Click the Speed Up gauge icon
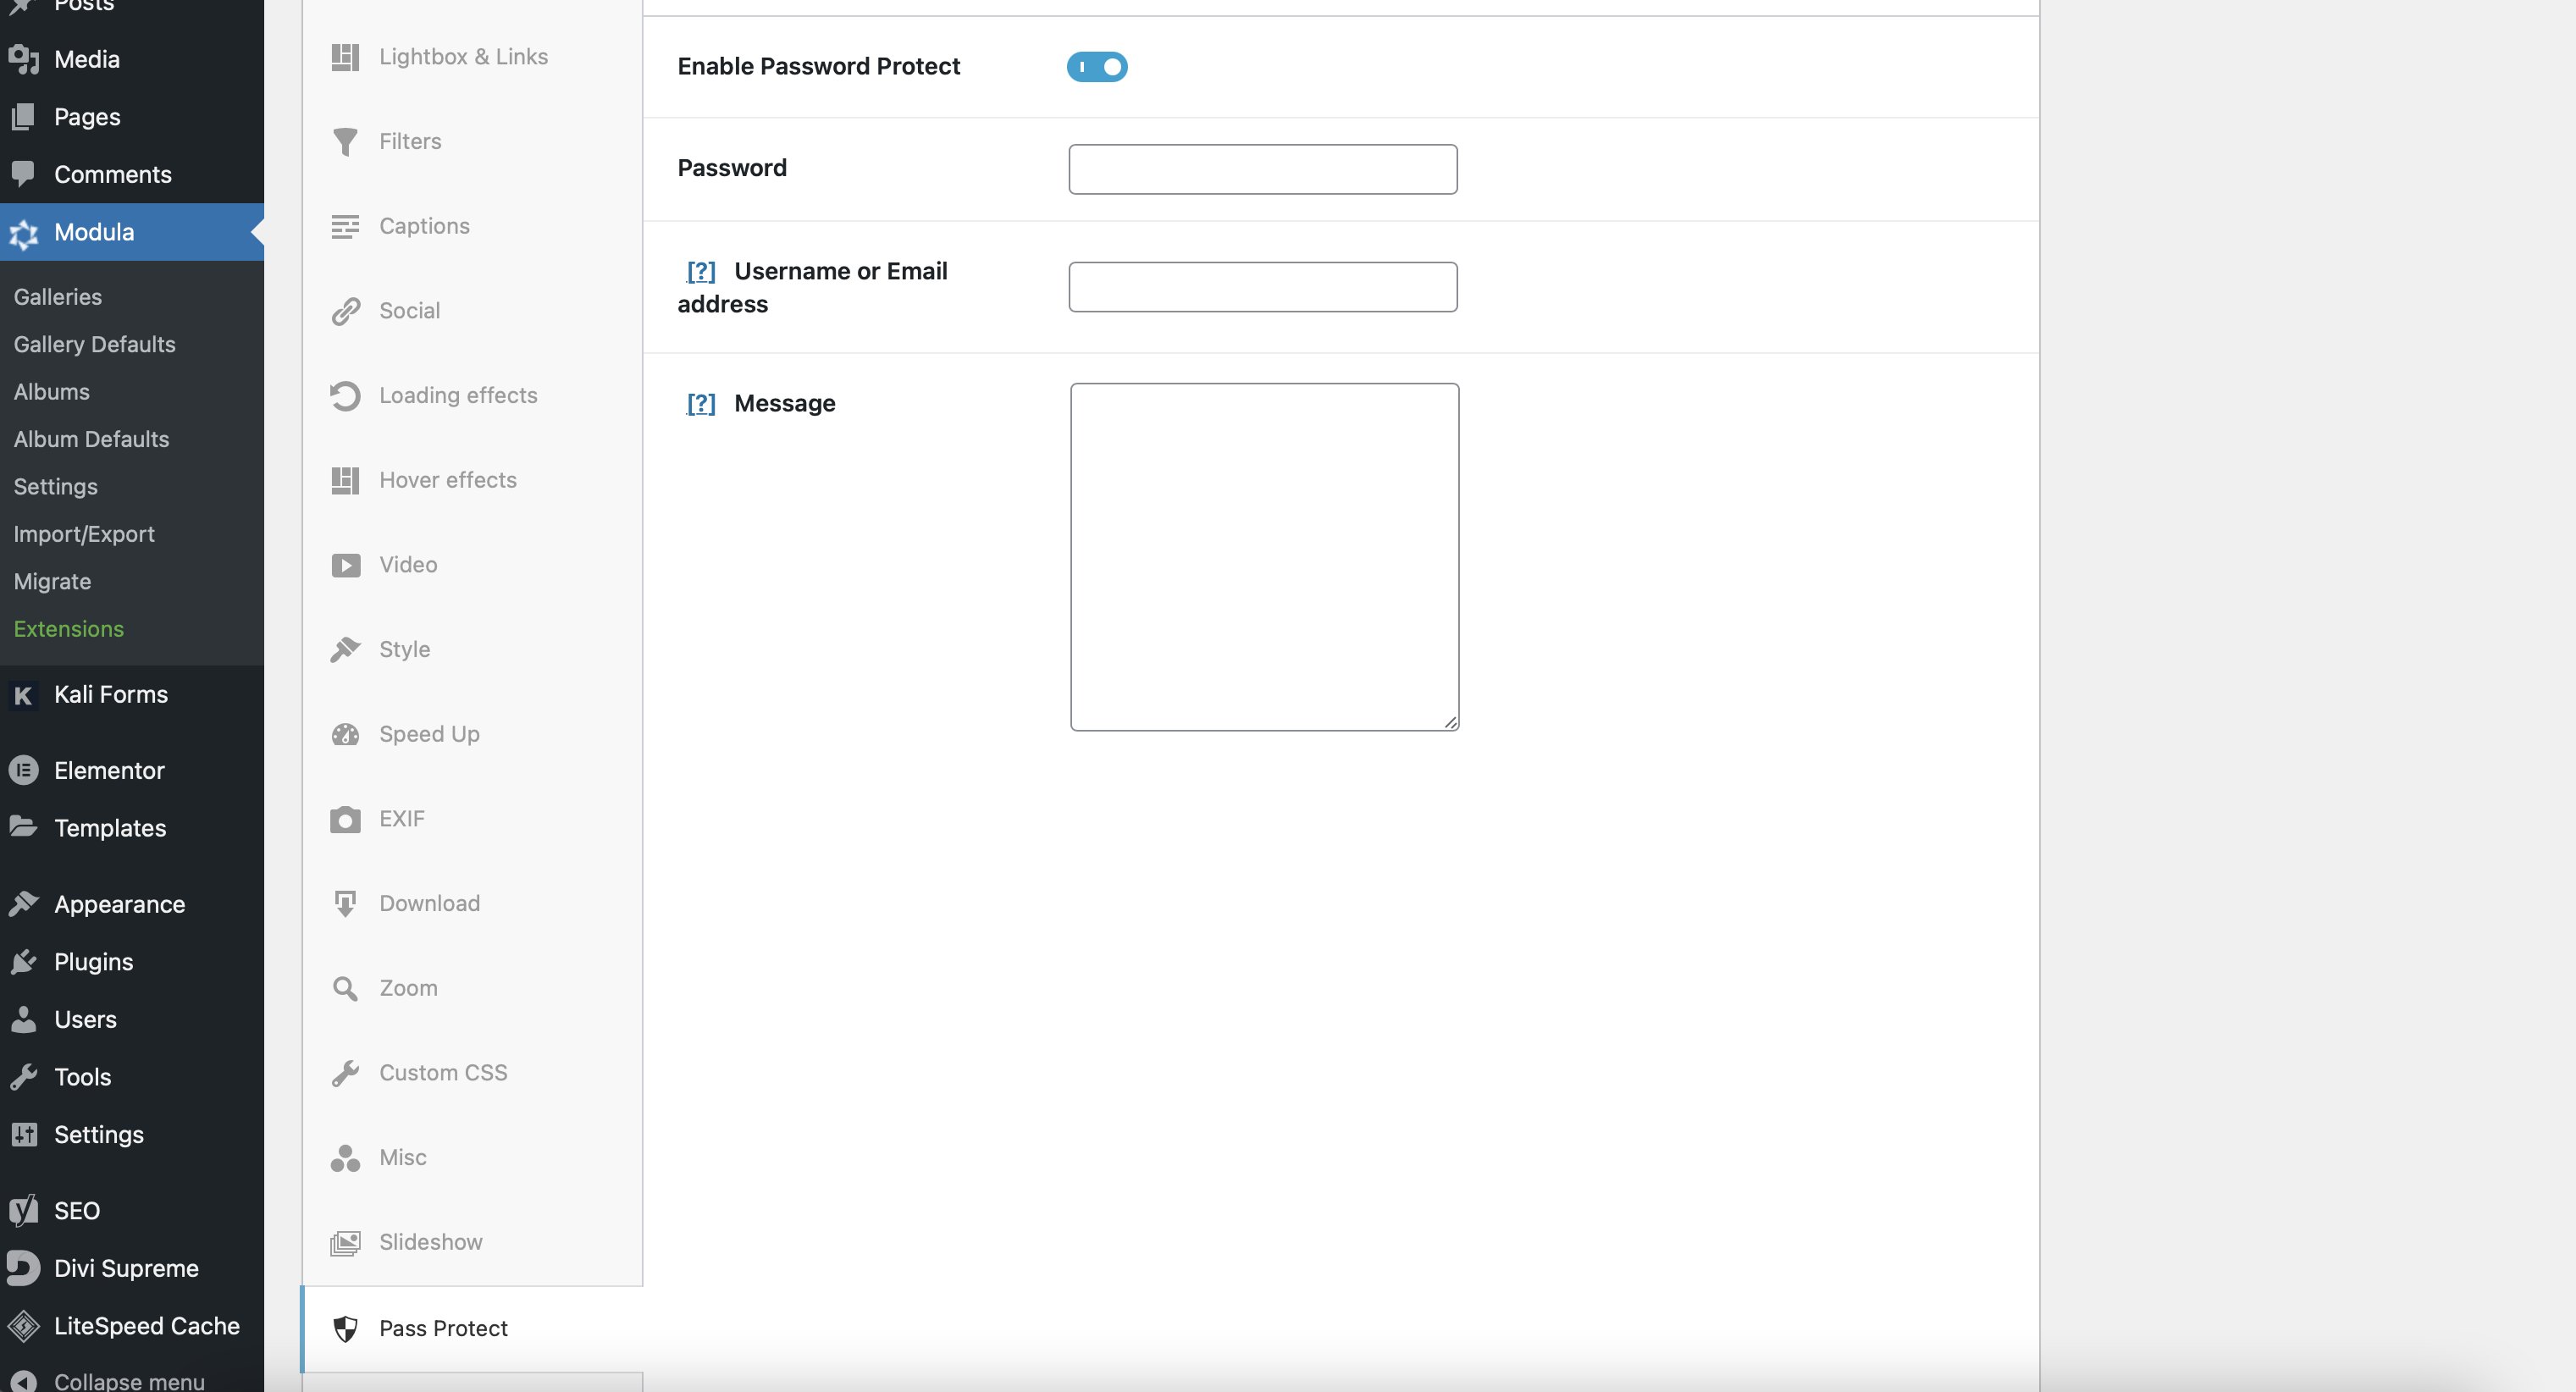The height and width of the screenshot is (1392, 2576). pyautogui.click(x=345, y=735)
